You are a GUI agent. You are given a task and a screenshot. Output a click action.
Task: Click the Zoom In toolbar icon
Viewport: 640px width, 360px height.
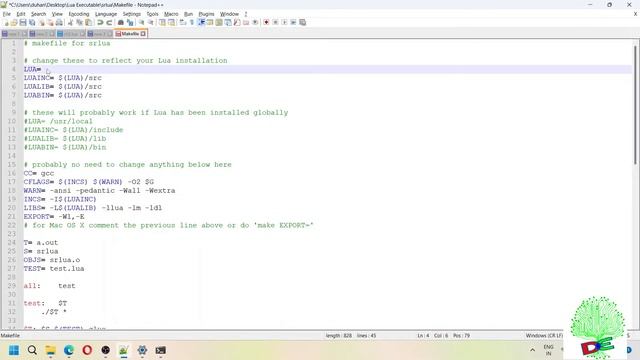click(x=141, y=22)
